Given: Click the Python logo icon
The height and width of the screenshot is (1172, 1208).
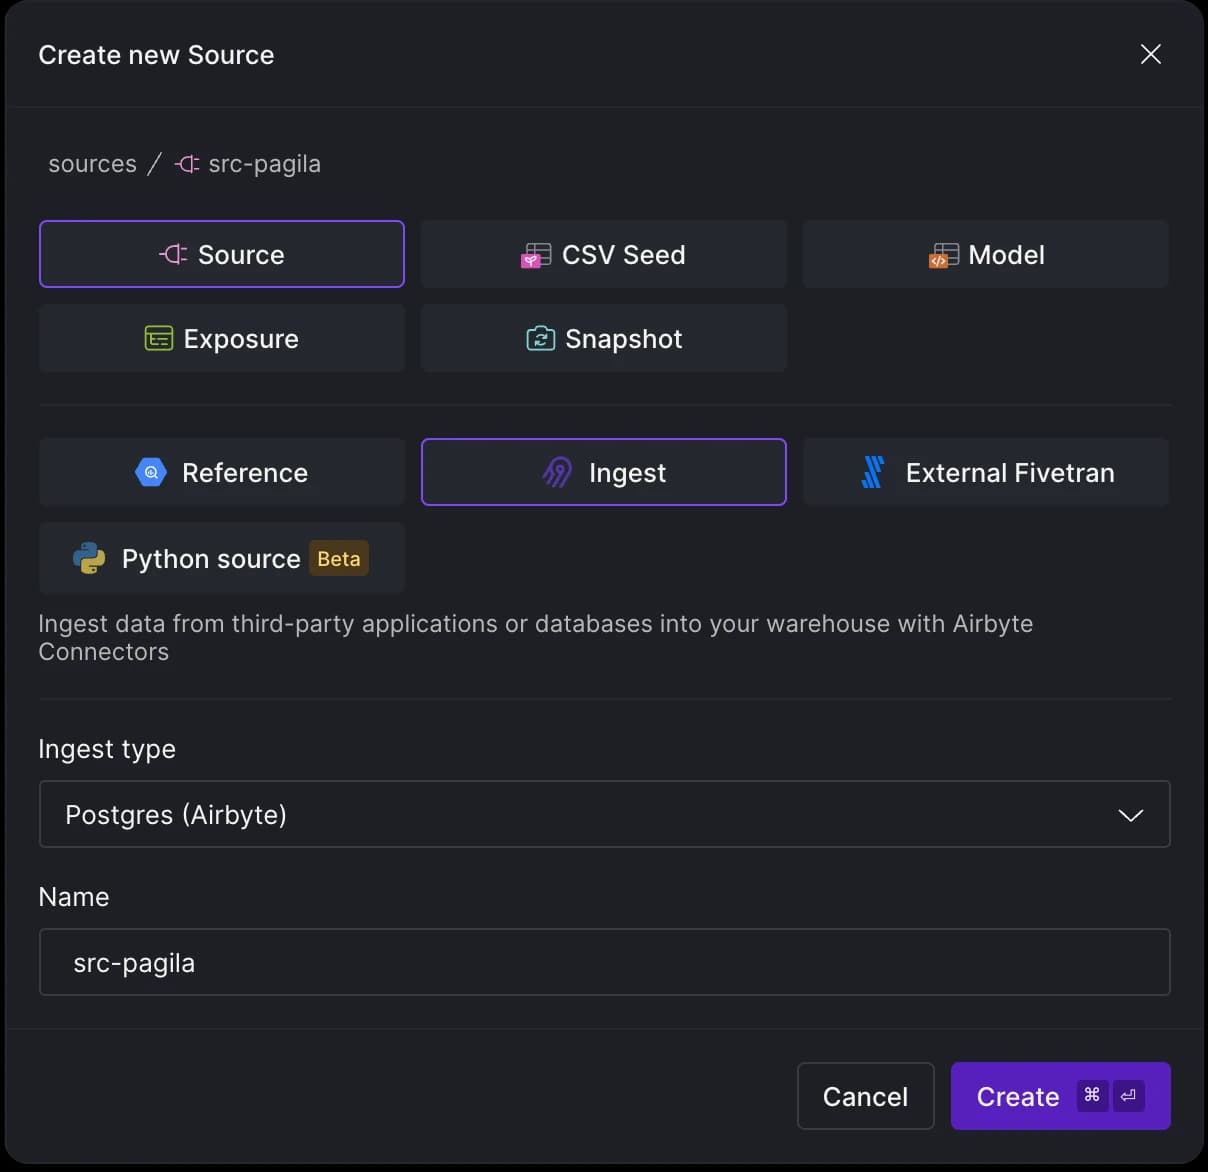Looking at the screenshot, I should click(89, 558).
